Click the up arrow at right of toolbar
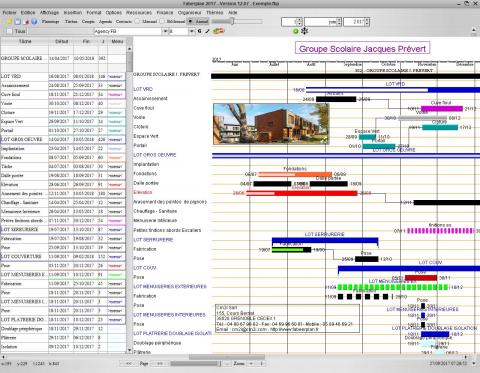The width and height of the screenshot is (480, 373). point(474,30)
